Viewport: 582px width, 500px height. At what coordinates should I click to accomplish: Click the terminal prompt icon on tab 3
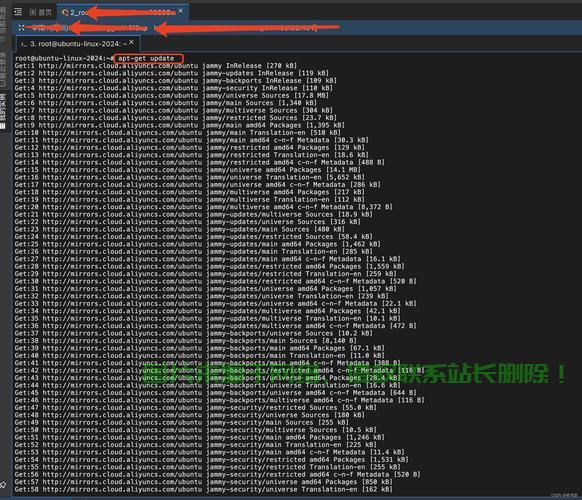[x=24, y=44]
